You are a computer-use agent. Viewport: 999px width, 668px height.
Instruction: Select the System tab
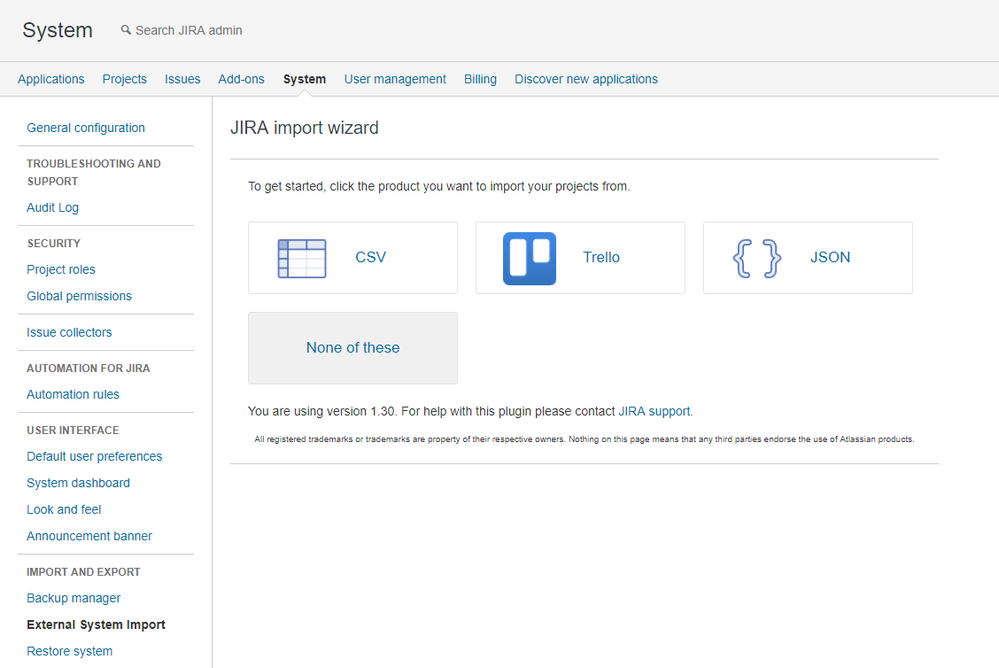[305, 79]
